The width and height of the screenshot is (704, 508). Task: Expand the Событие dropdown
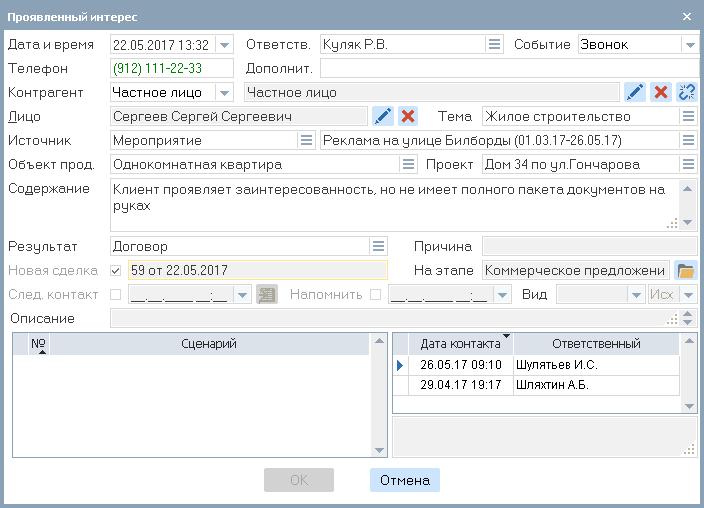(689, 44)
